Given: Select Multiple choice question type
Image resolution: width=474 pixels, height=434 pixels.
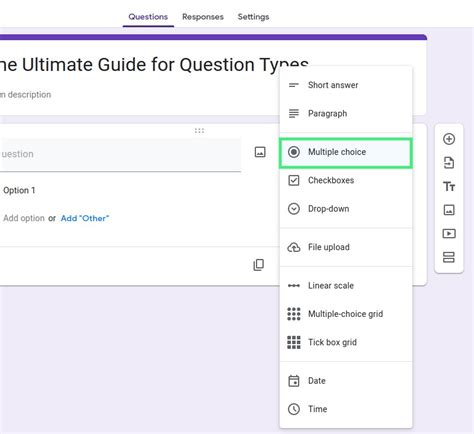Looking at the screenshot, I should pos(346,152).
